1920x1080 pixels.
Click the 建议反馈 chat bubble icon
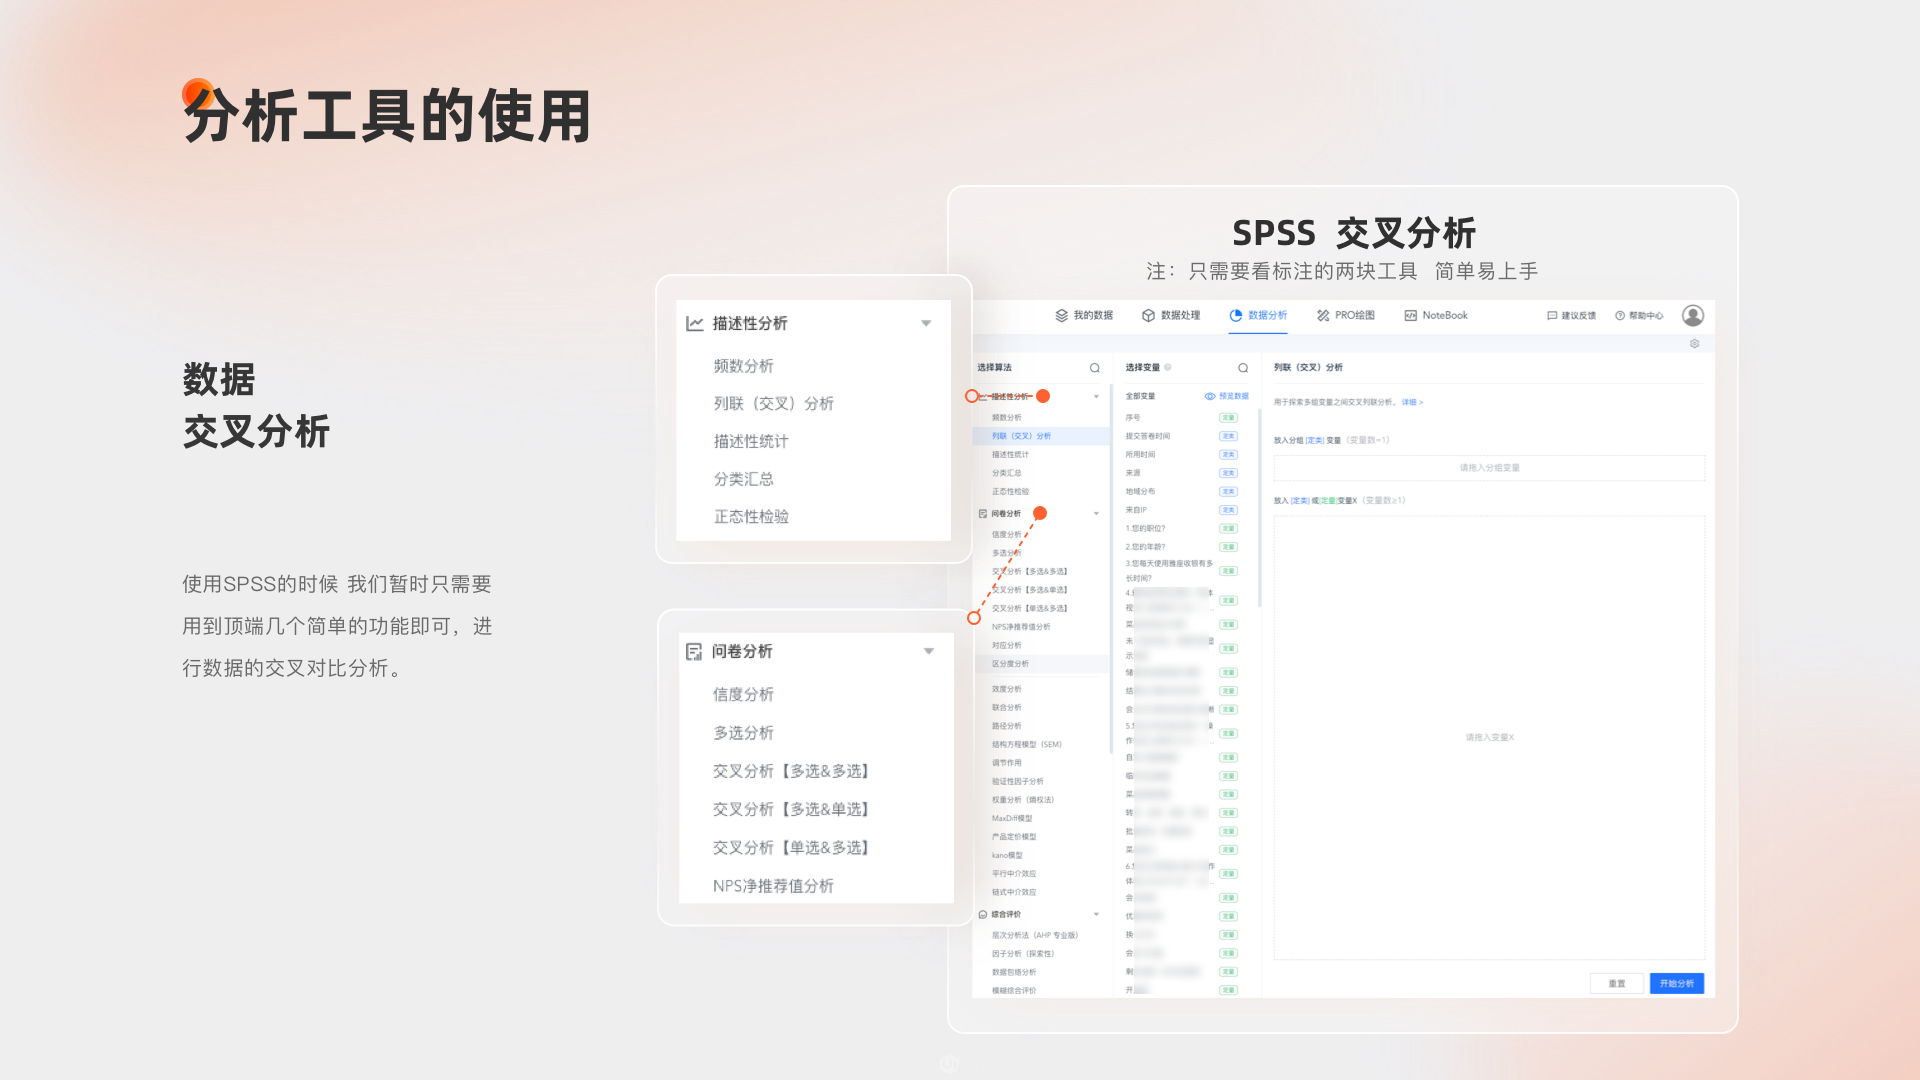click(x=1552, y=315)
